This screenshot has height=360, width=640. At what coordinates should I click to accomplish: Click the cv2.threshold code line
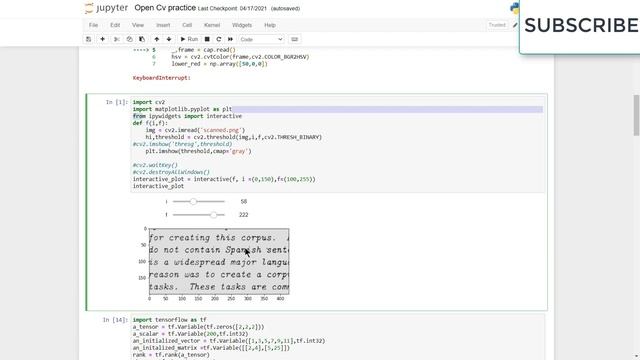[x=233, y=137]
